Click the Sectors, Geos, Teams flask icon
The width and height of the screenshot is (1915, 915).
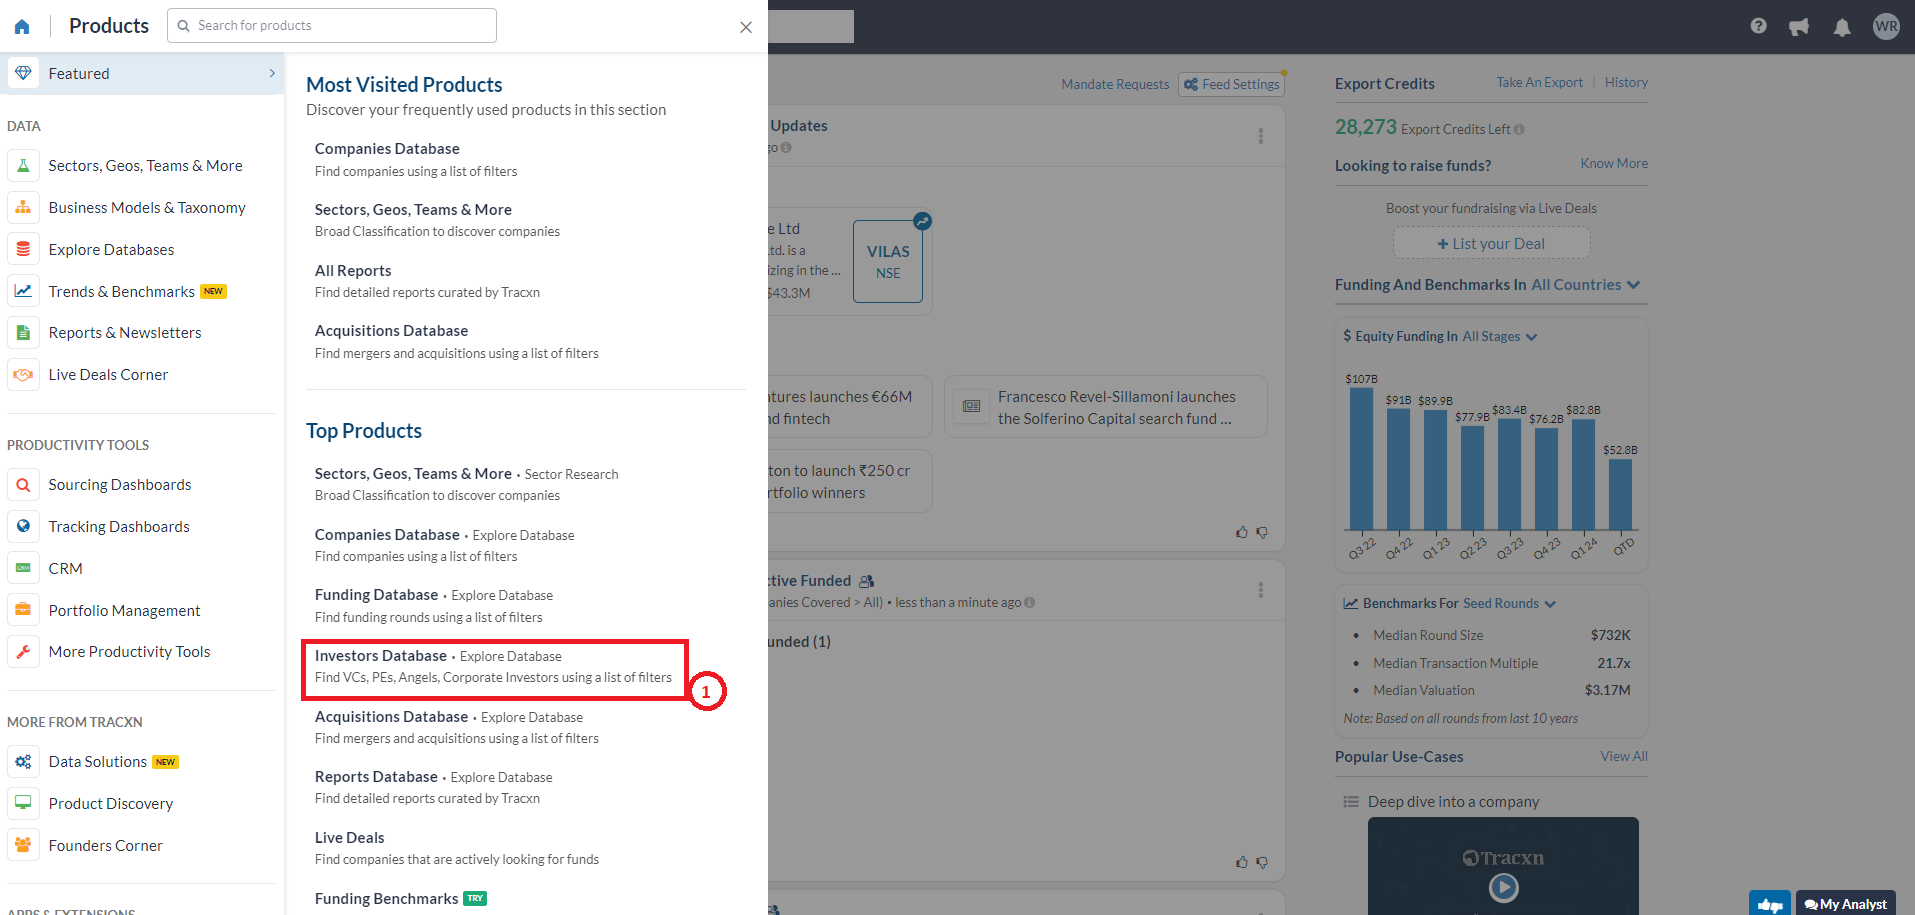[x=23, y=165]
